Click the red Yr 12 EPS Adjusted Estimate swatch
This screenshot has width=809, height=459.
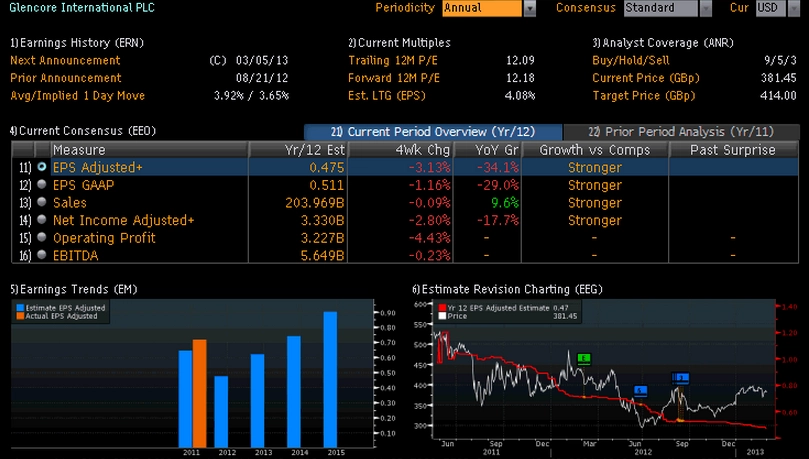[x=442, y=308]
